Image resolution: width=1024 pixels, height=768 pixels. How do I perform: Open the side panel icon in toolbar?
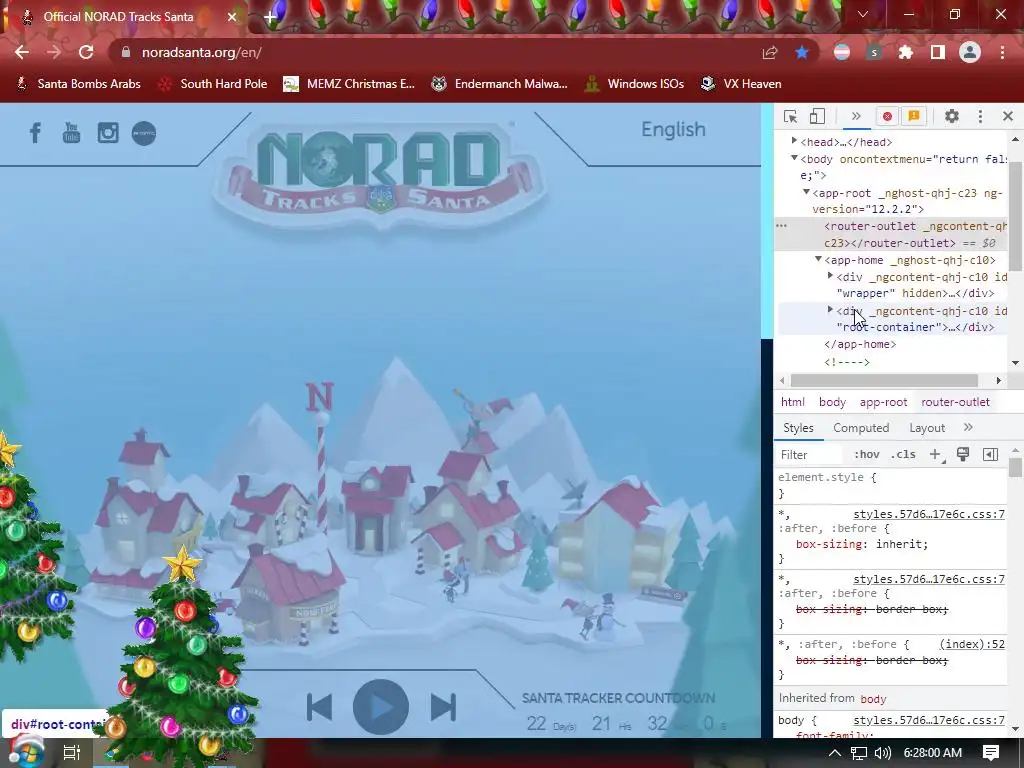tap(938, 52)
